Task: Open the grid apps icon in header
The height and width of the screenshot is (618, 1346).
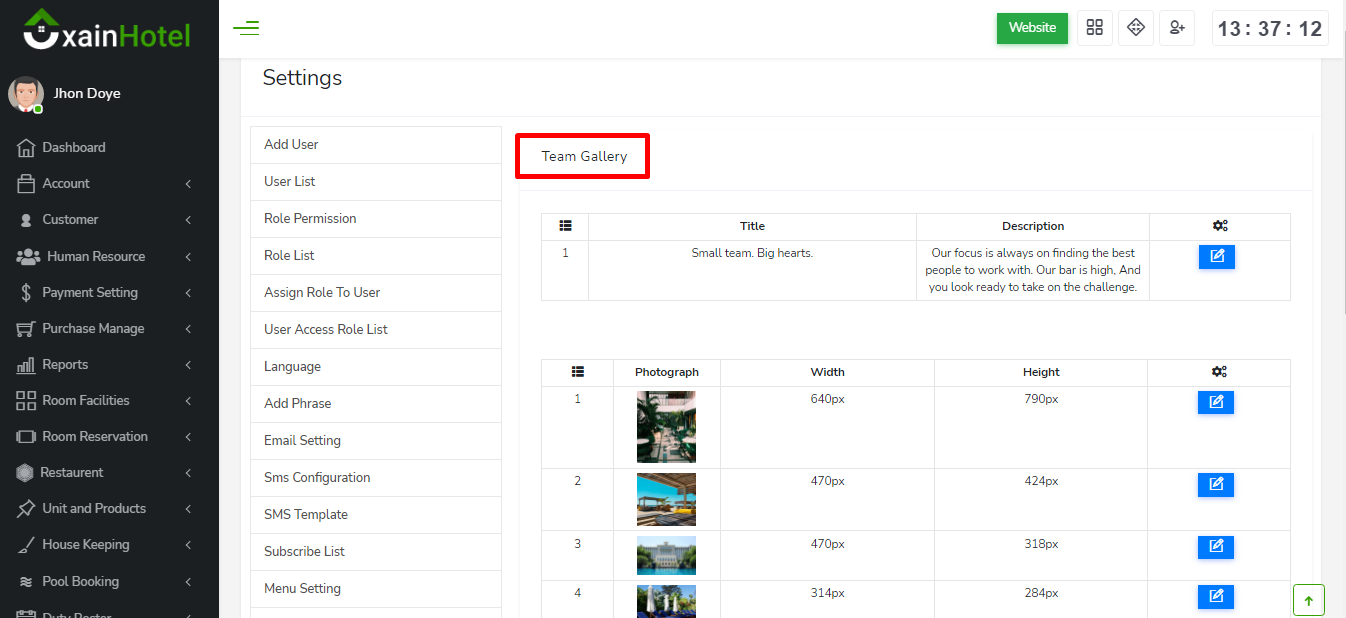Action: 1094,28
